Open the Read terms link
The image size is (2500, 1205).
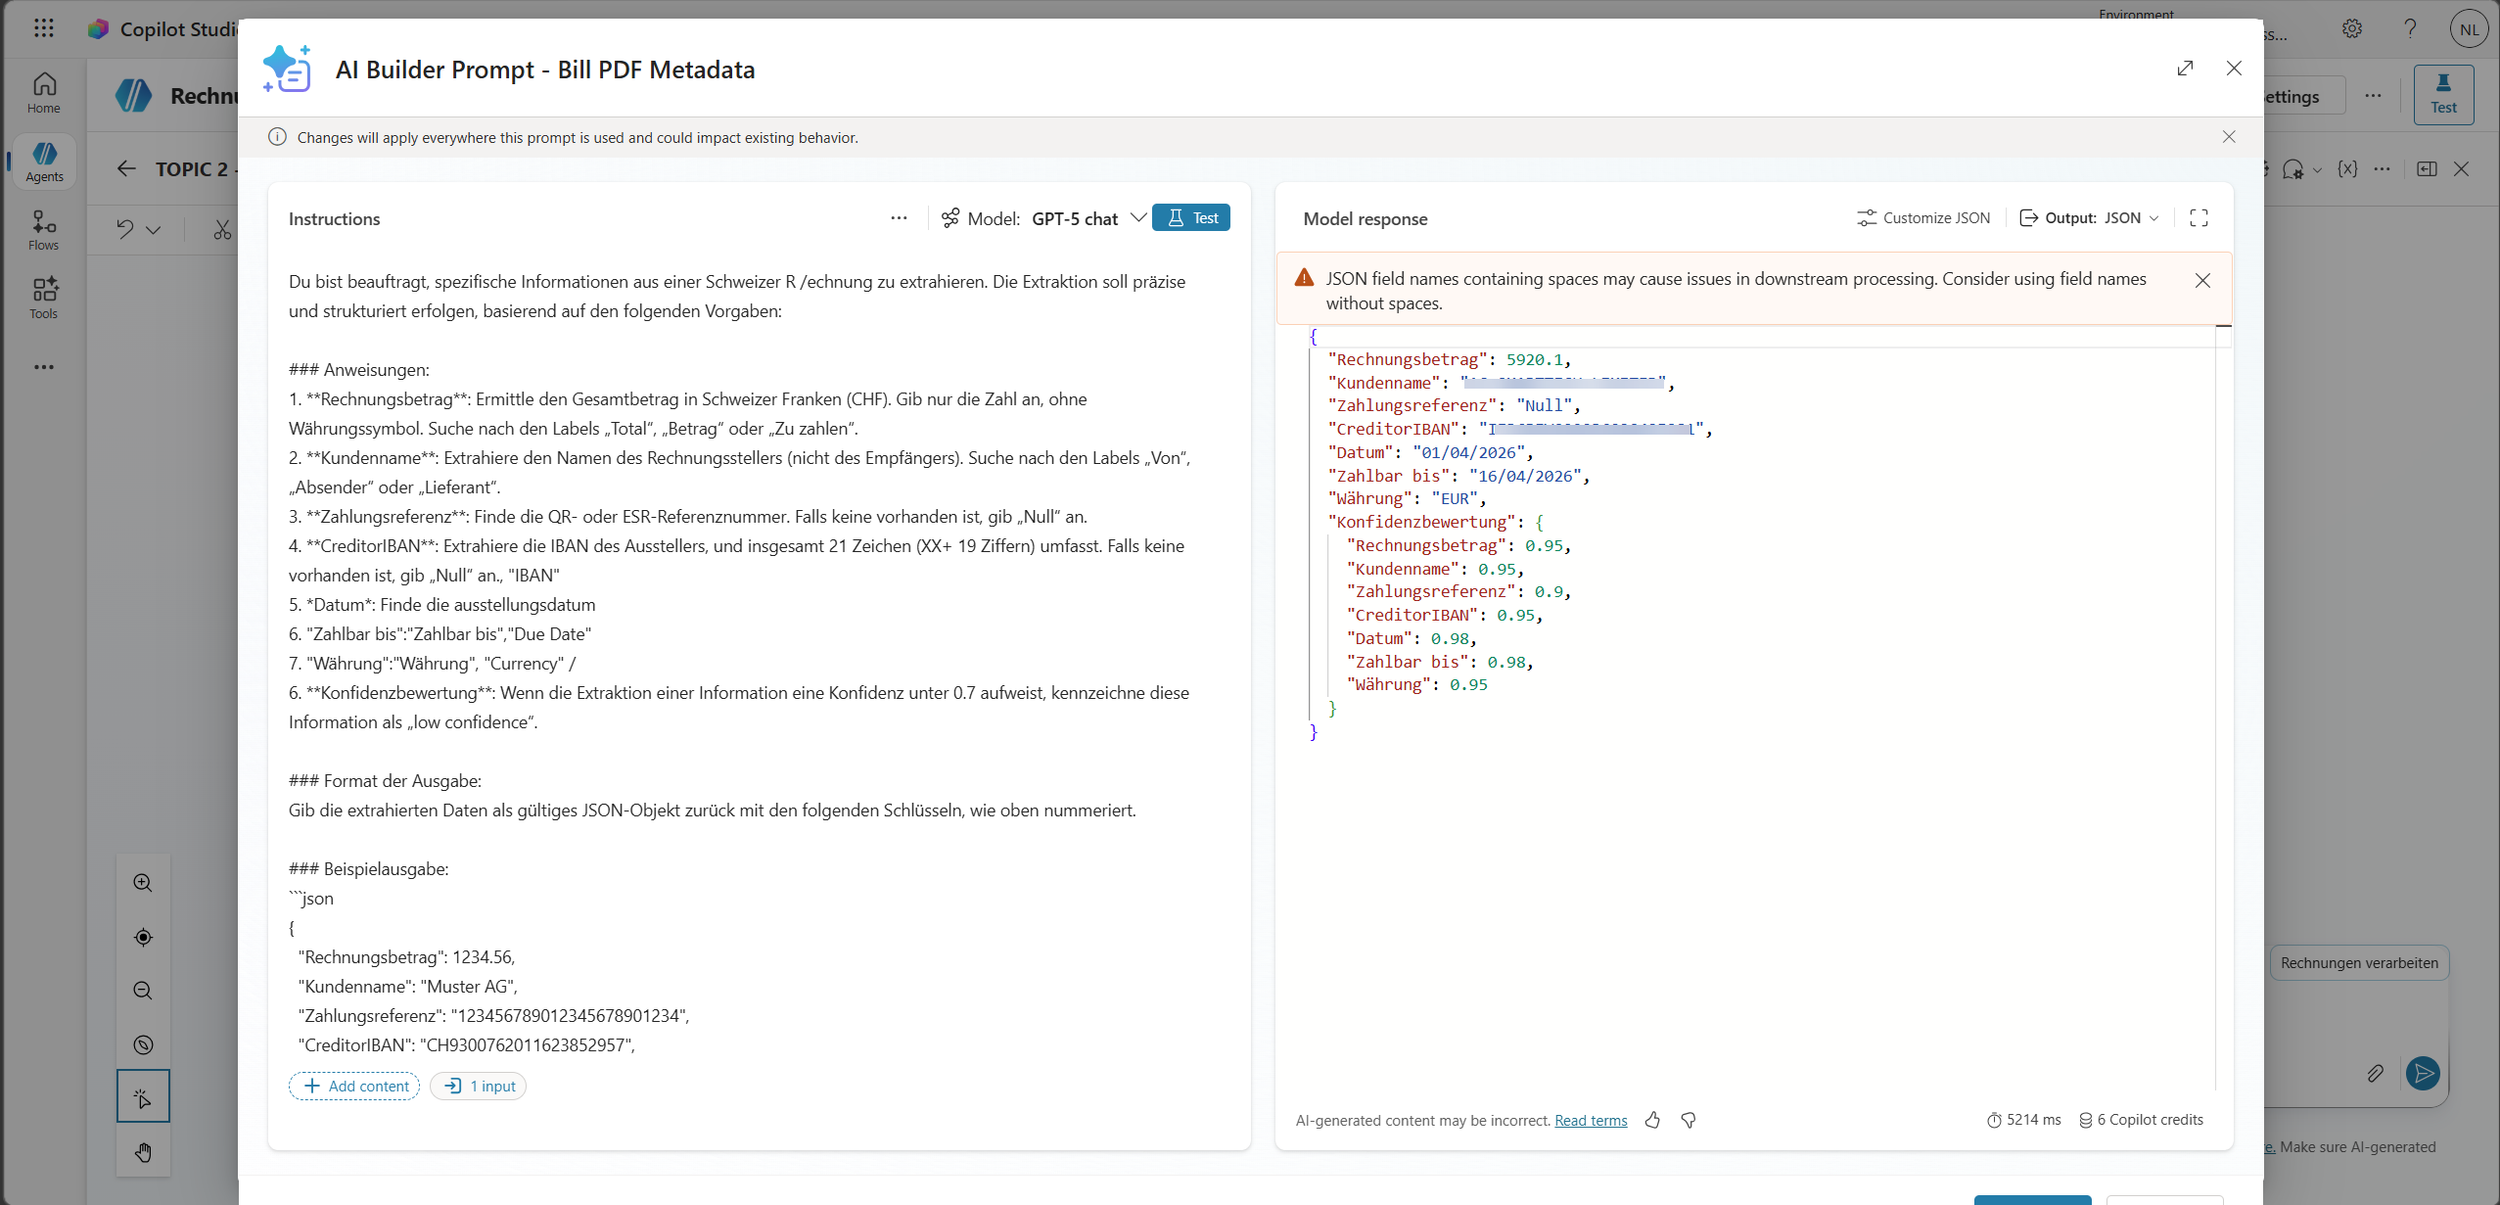(1591, 1121)
